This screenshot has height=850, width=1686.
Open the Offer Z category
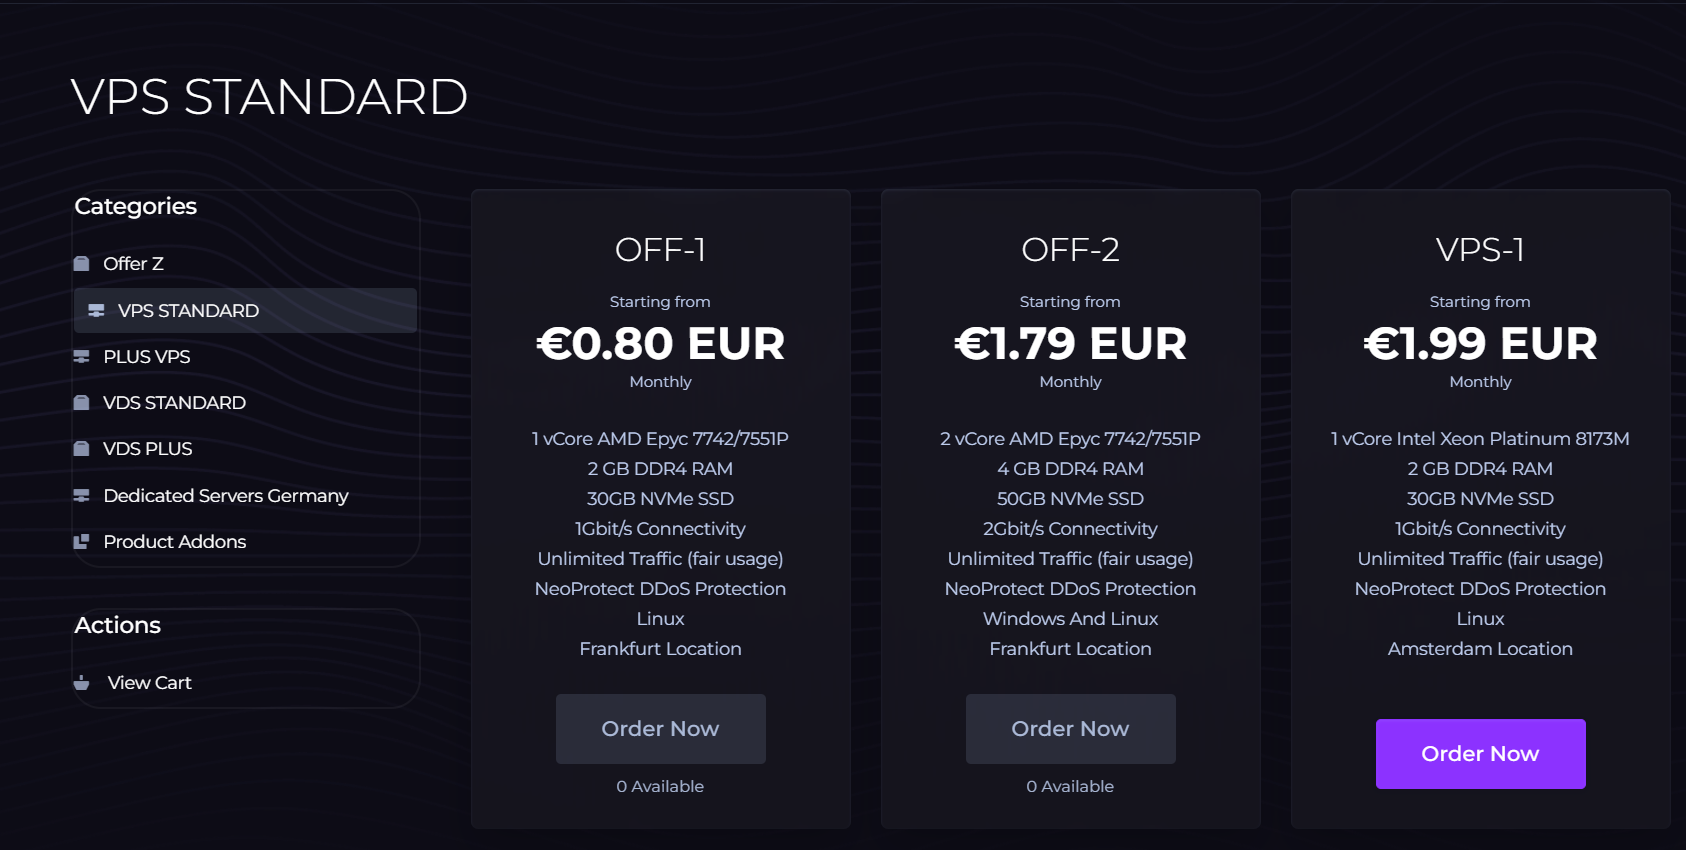133,264
